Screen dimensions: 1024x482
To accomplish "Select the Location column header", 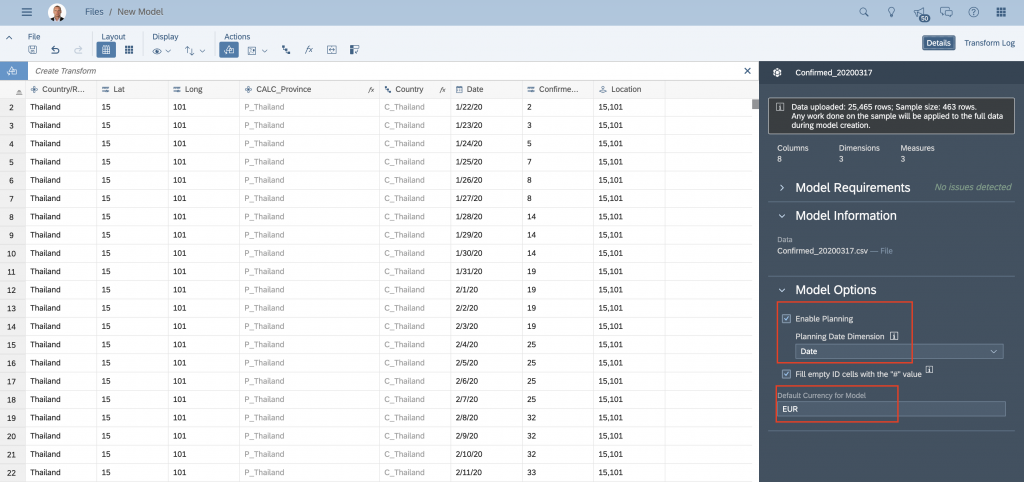I will (x=629, y=89).
